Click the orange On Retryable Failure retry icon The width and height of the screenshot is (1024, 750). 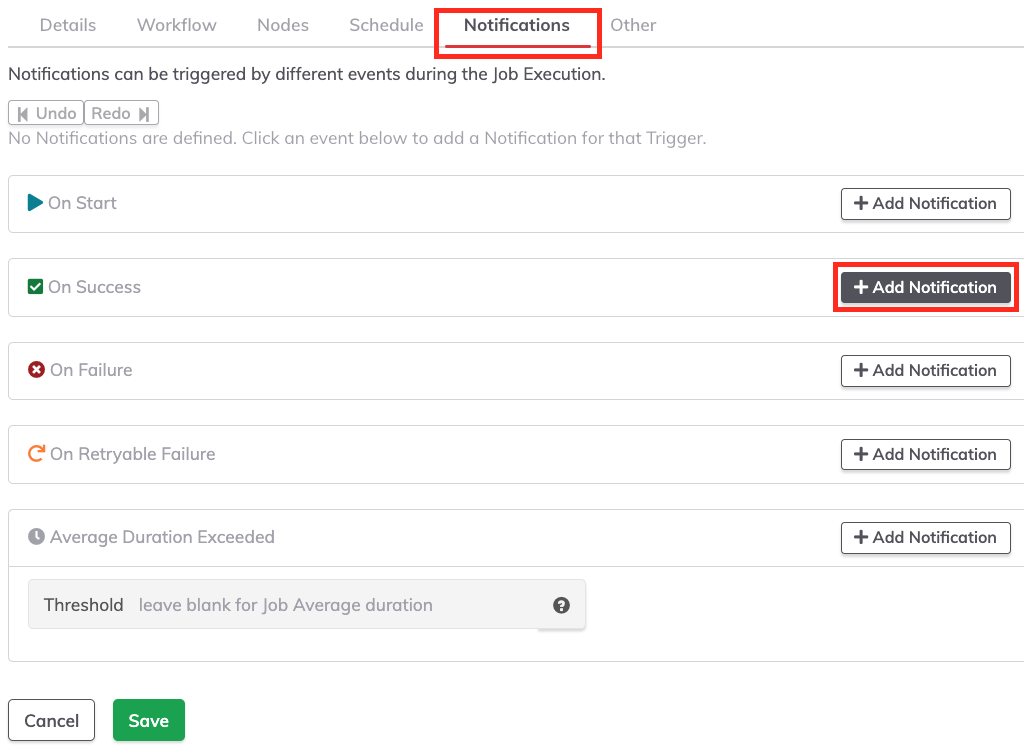(x=37, y=453)
